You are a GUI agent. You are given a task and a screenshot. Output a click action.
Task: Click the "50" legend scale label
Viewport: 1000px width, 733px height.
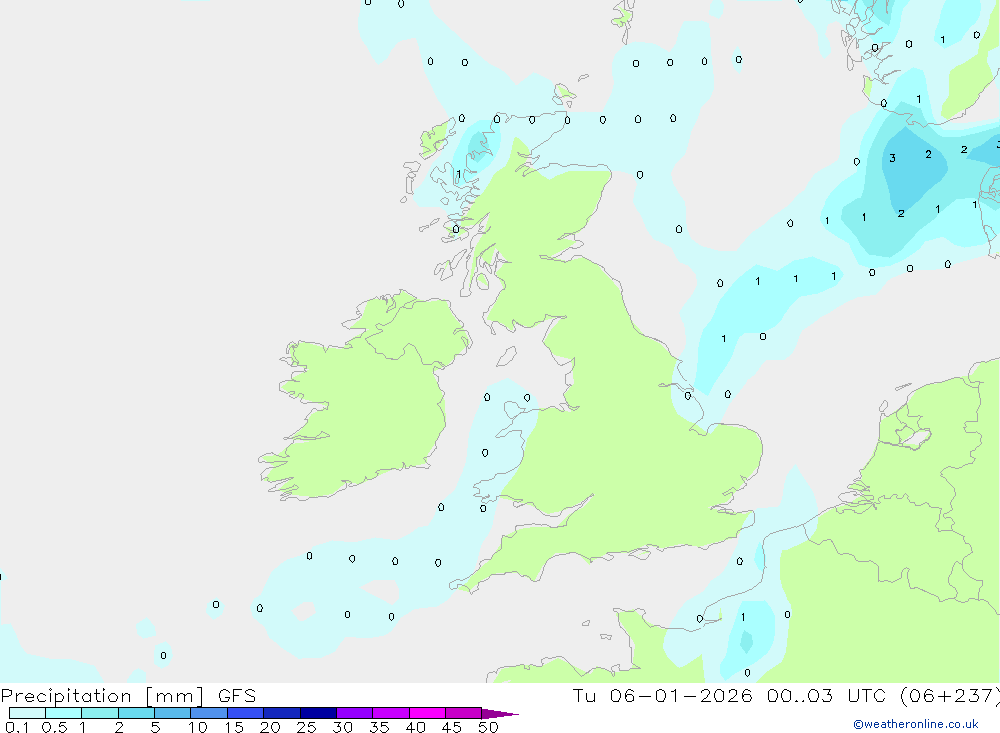point(488,727)
